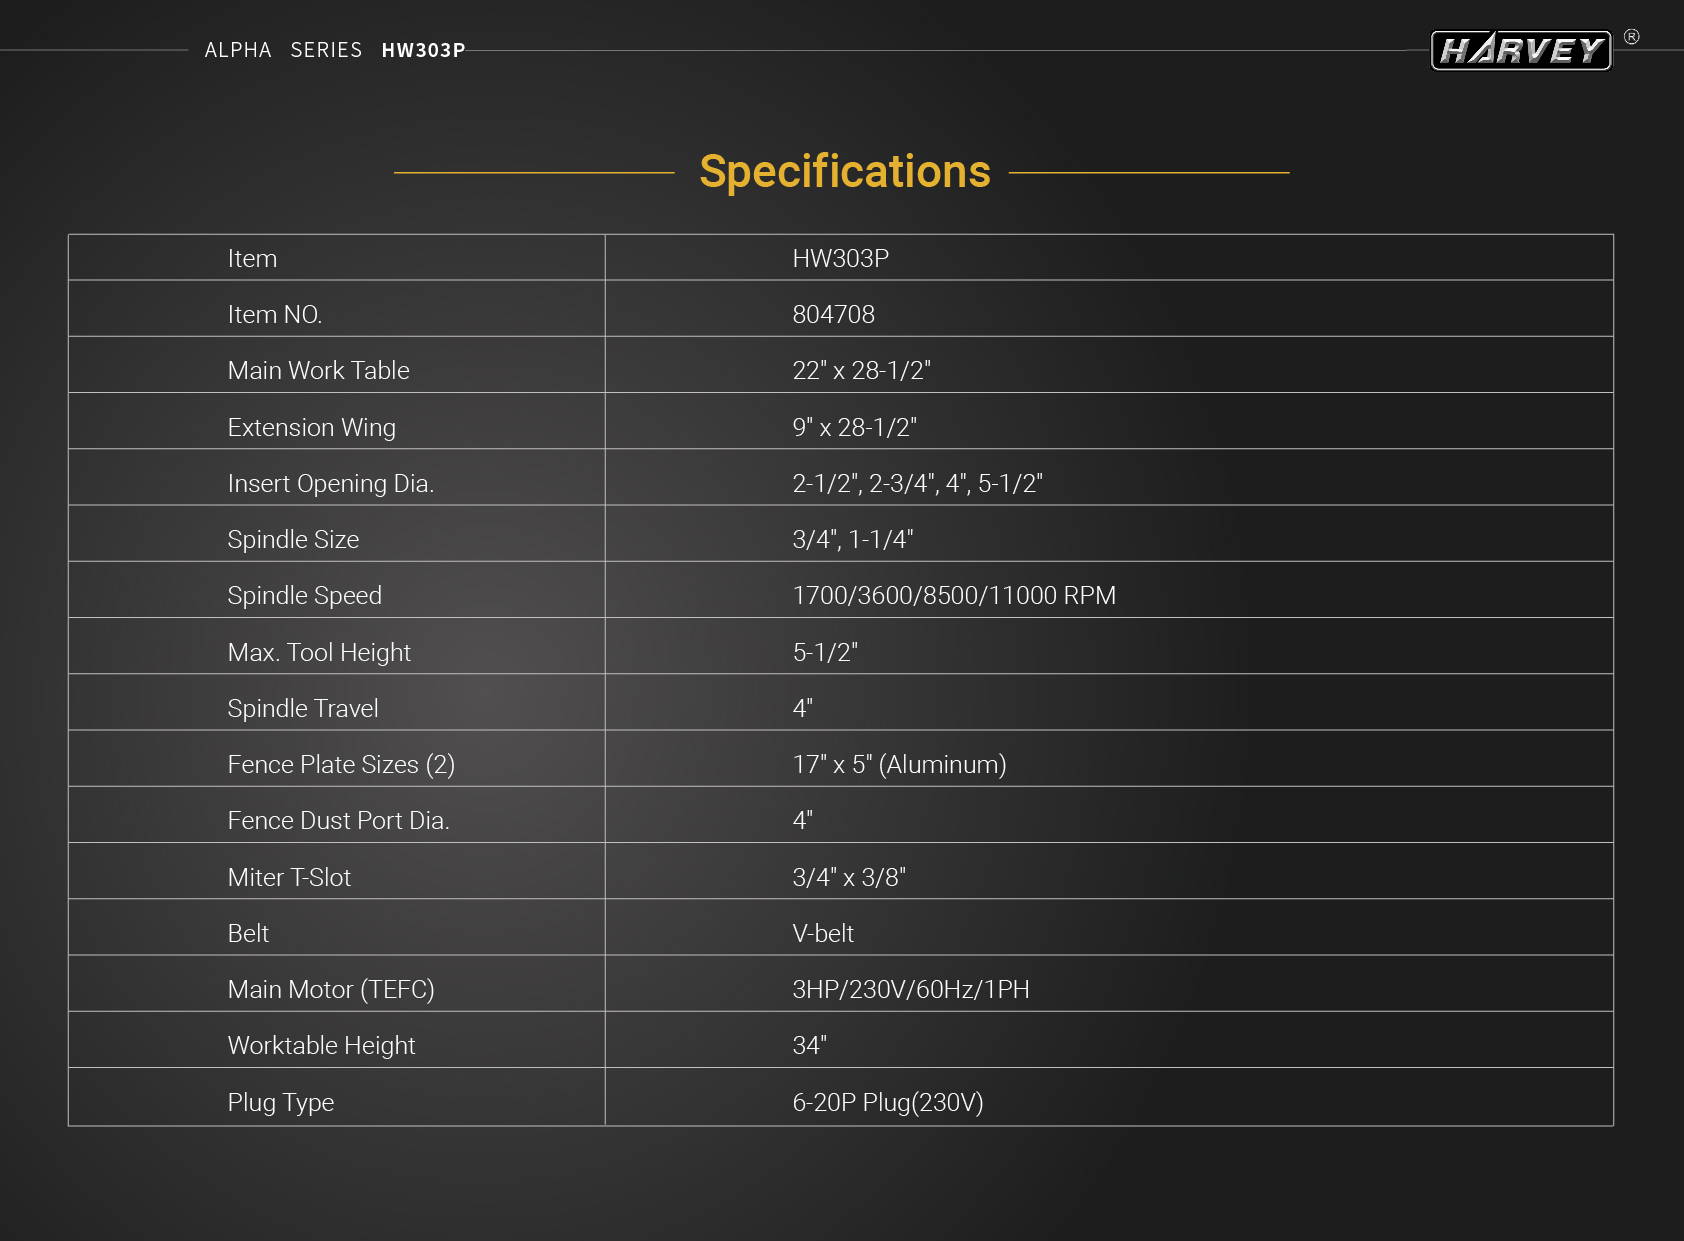
Task: Select the value 9" x 28-1/2"
Action: [854, 427]
